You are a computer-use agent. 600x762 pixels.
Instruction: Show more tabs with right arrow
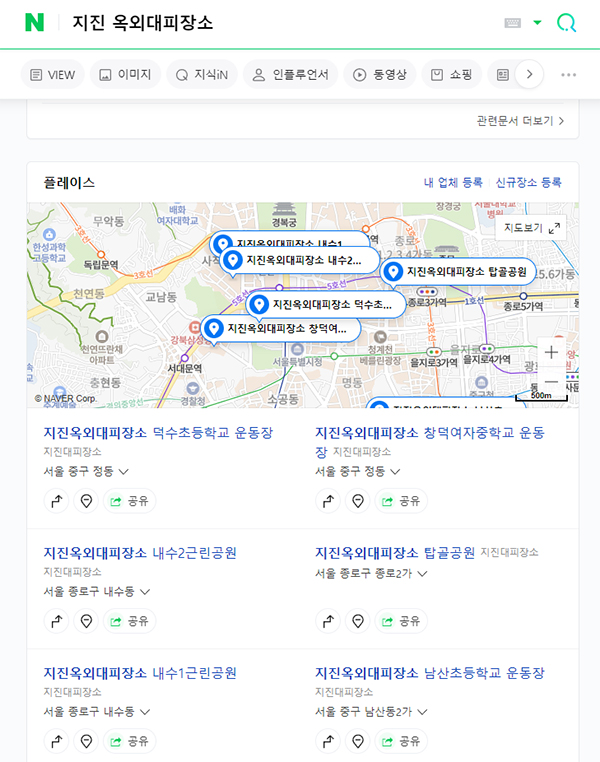(x=529, y=74)
